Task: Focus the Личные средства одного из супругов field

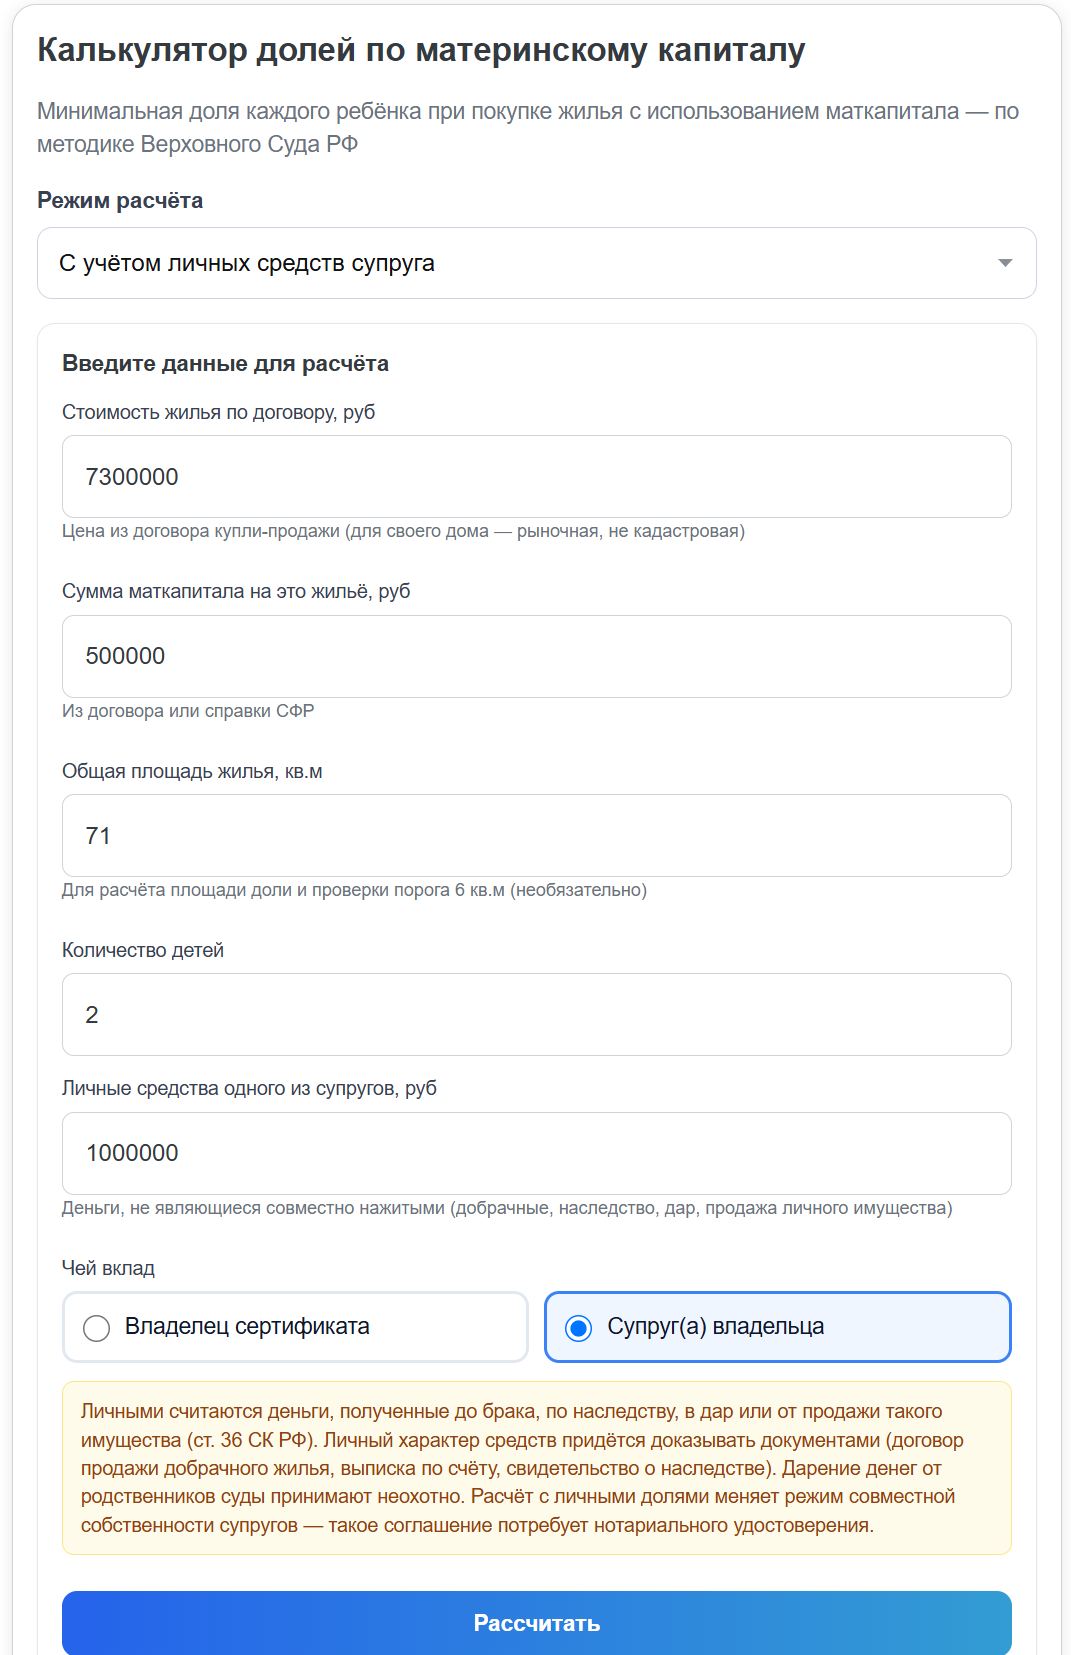Action: pos(536,1153)
